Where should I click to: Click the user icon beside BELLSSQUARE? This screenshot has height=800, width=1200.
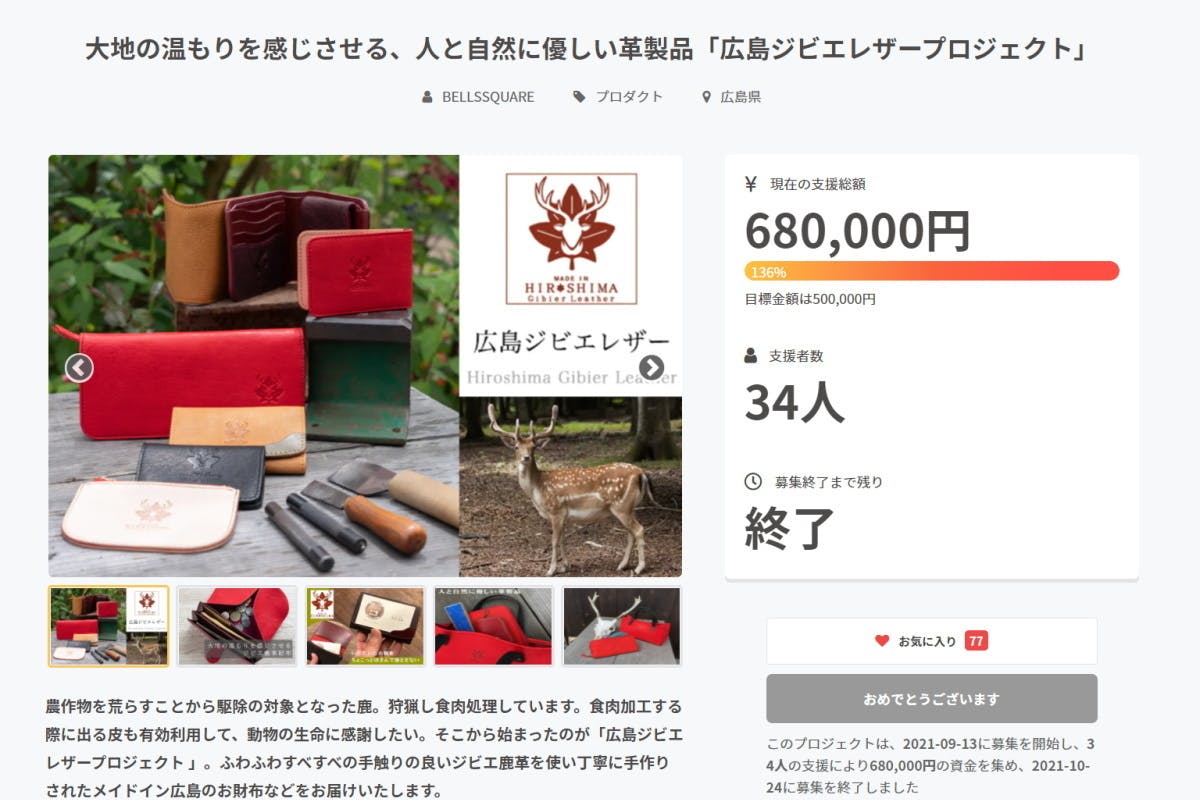pyautogui.click(x=427, y=97)
